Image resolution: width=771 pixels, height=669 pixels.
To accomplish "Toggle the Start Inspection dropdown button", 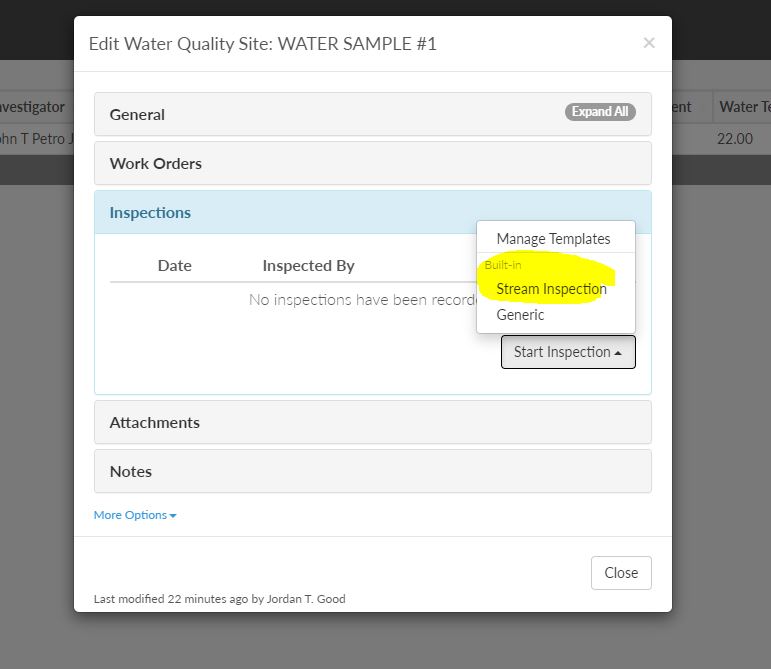I will point(568,352).
